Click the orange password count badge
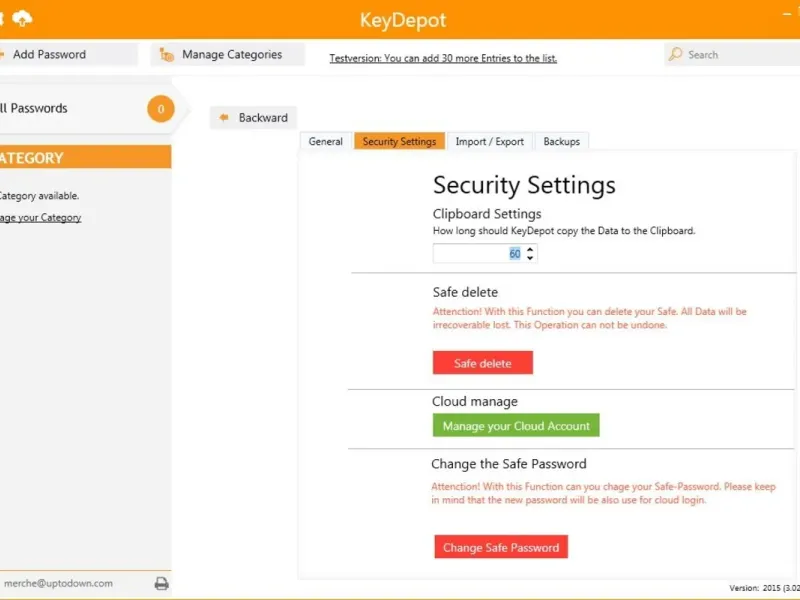800x600 pixels. point(160,109)
